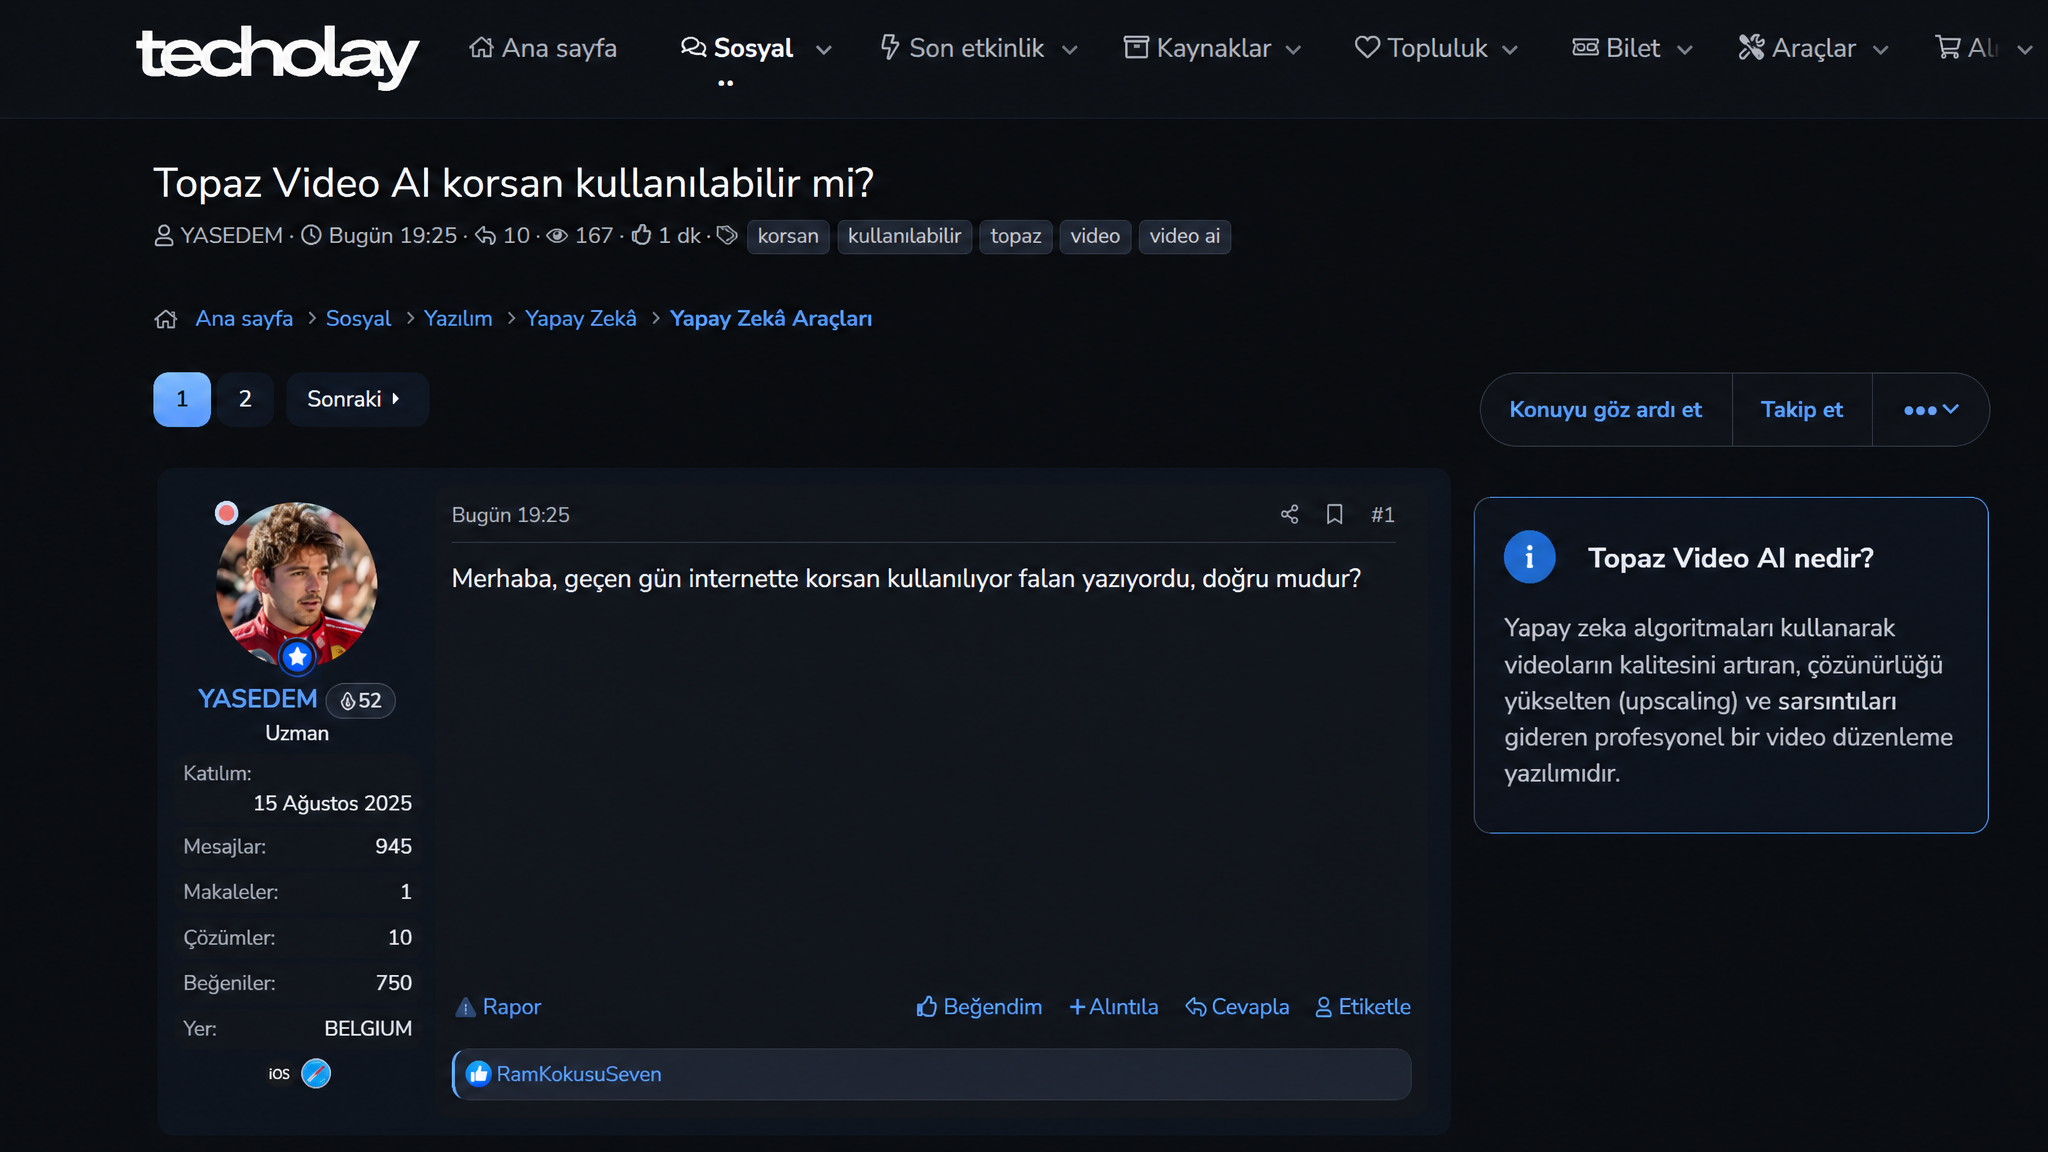Click the Çözümler count 10

click(399, 937)
